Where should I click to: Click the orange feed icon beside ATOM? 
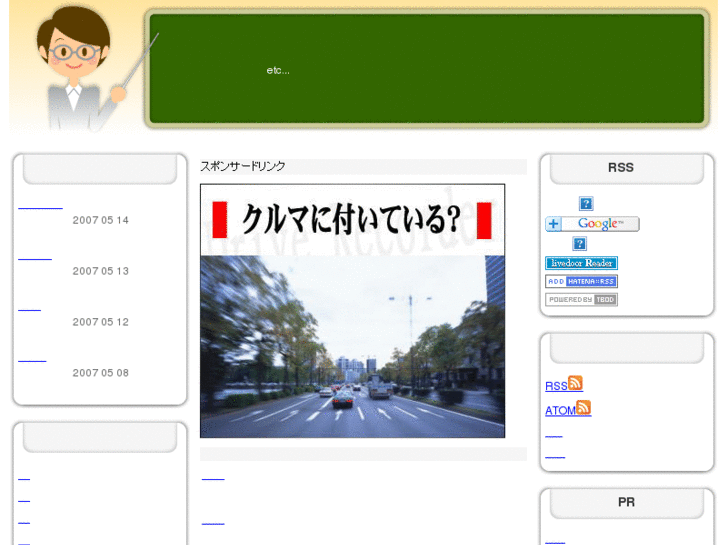click(x=583, y=408)
